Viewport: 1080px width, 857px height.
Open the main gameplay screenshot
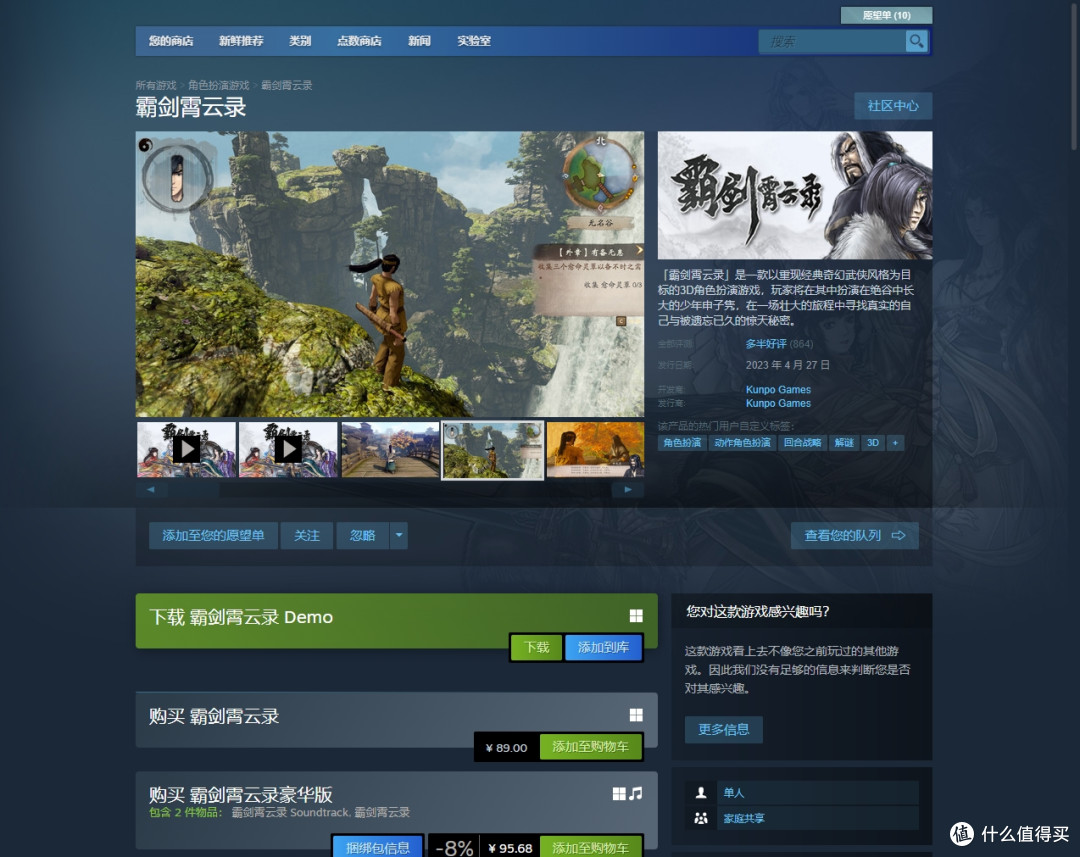point(390,274)
